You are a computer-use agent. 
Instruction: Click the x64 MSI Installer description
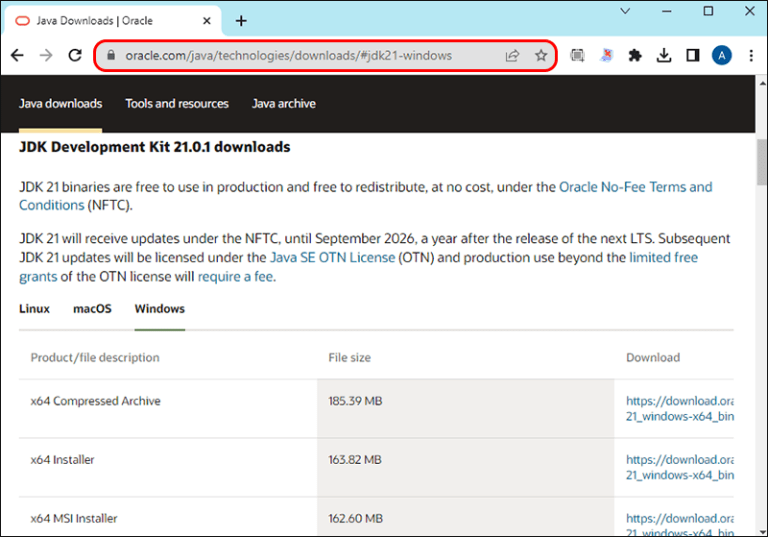[x=73, y=518]
